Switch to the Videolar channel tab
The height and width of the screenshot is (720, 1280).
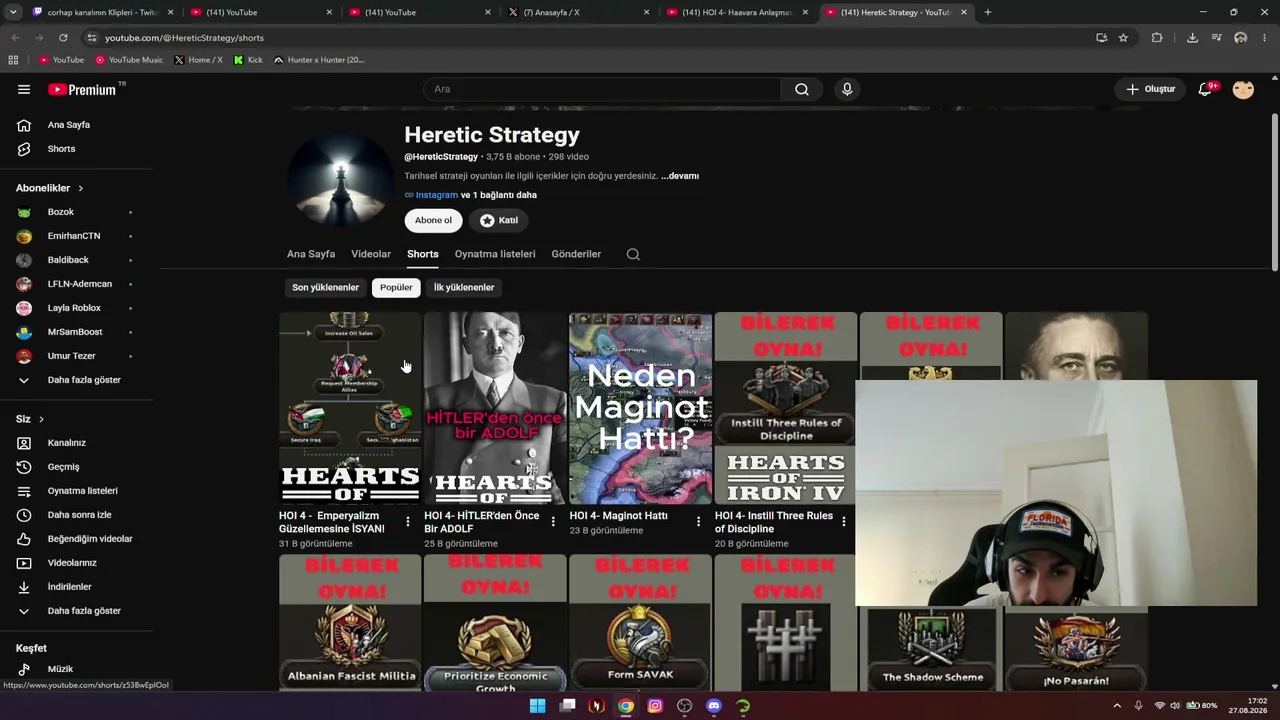click(x=371, y=254)
